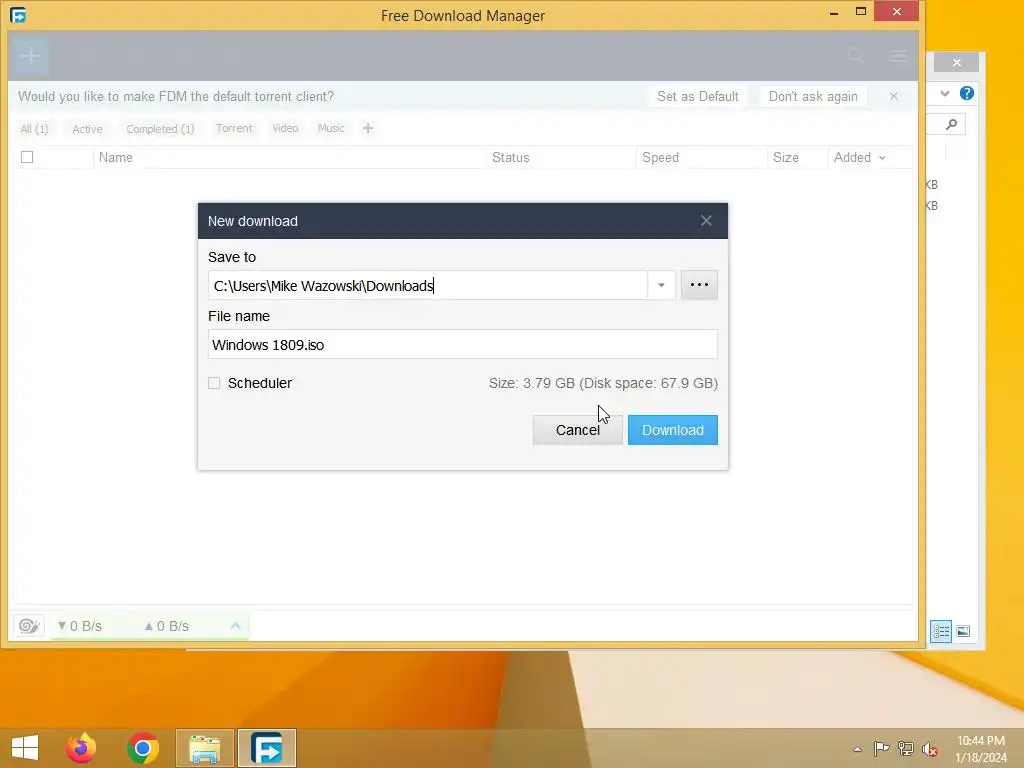Image resolution: width=1024 pixels, height=768 pixels.
Task: Choose Don't ask again
Action: point(812,97)
